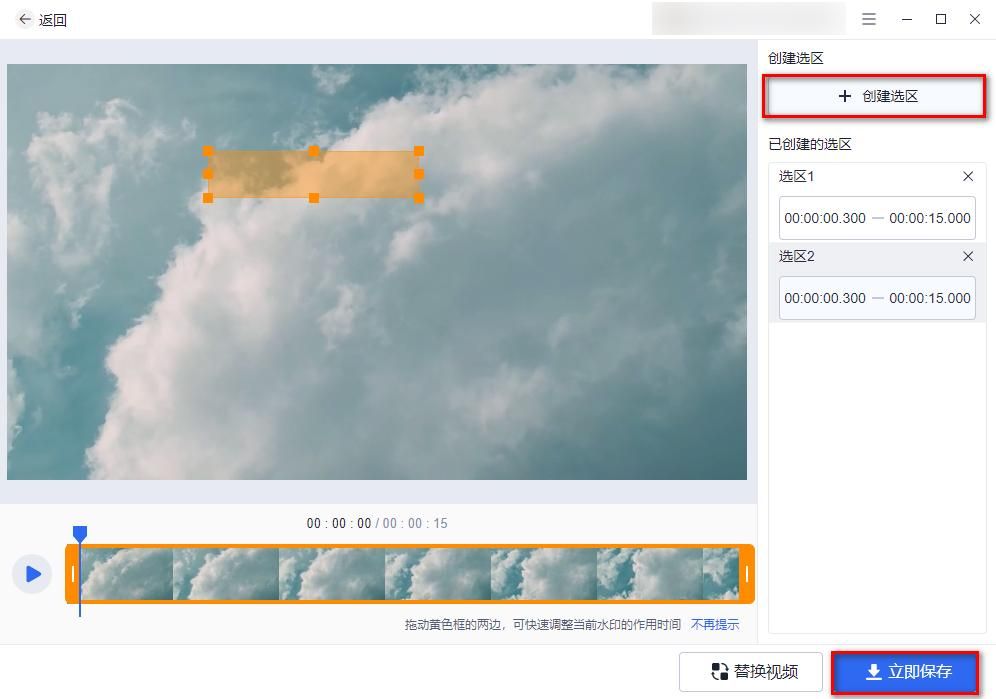Click the timeline thumbnail strip
Image resolution: width=996 pixels, height=699 pixels.
(409, 574)
